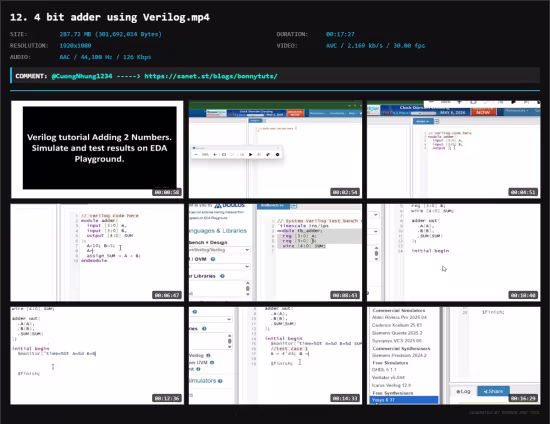The image size is (550, 424).
Task: Click the Simulators heading in the 00:14:33 frame
Action: click(x=202, y=381)
